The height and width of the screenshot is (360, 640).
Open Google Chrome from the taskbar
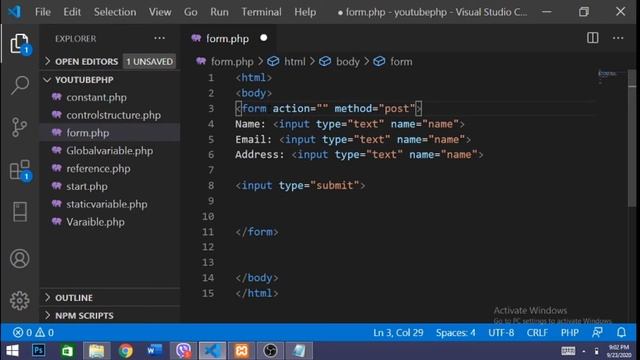tap(126, 351)
